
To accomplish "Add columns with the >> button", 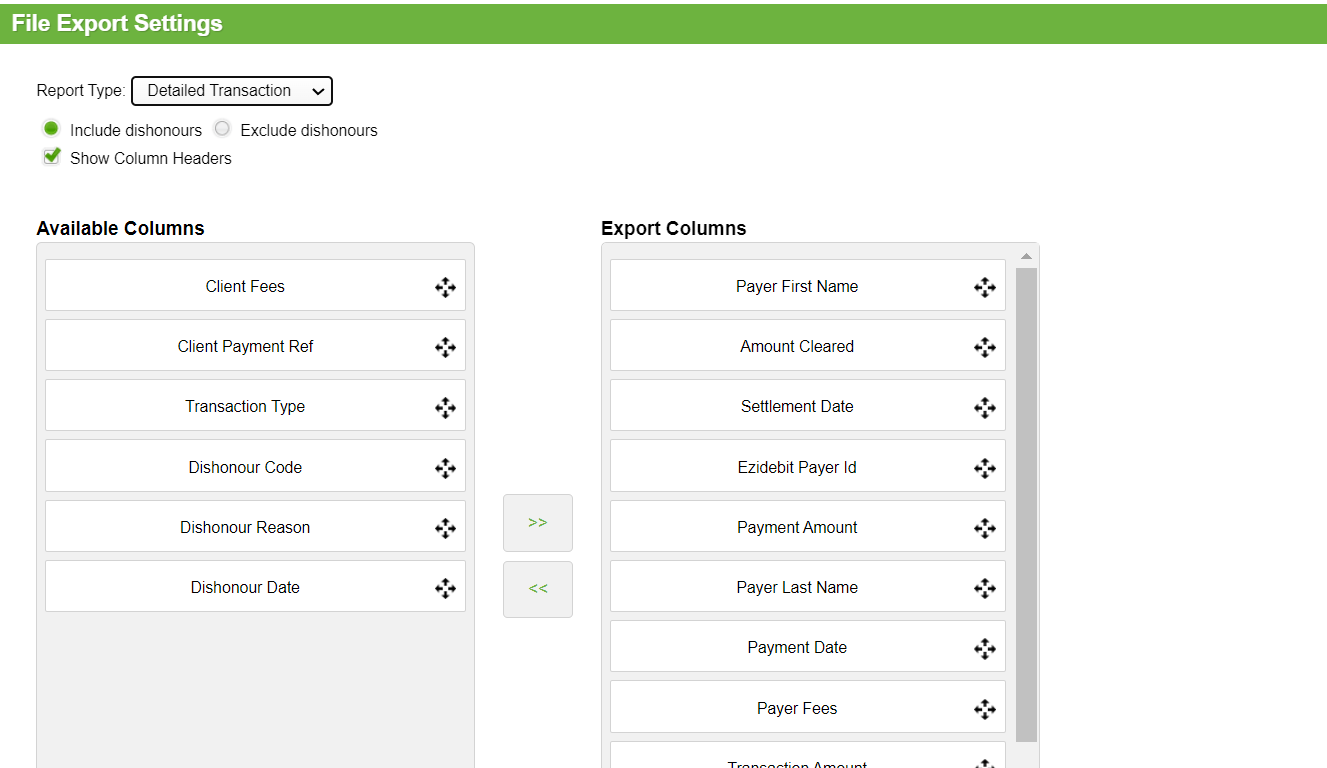I will click(x=538, y=522).
